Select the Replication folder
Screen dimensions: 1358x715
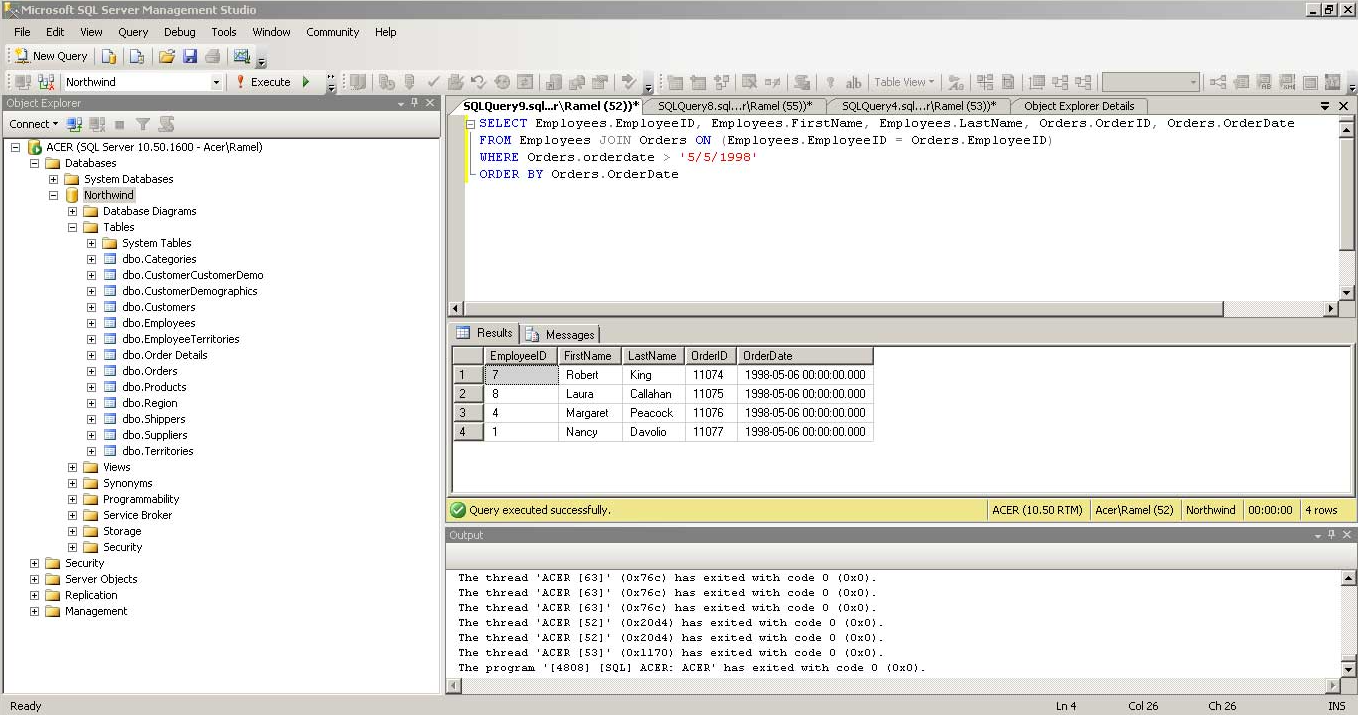91,595
